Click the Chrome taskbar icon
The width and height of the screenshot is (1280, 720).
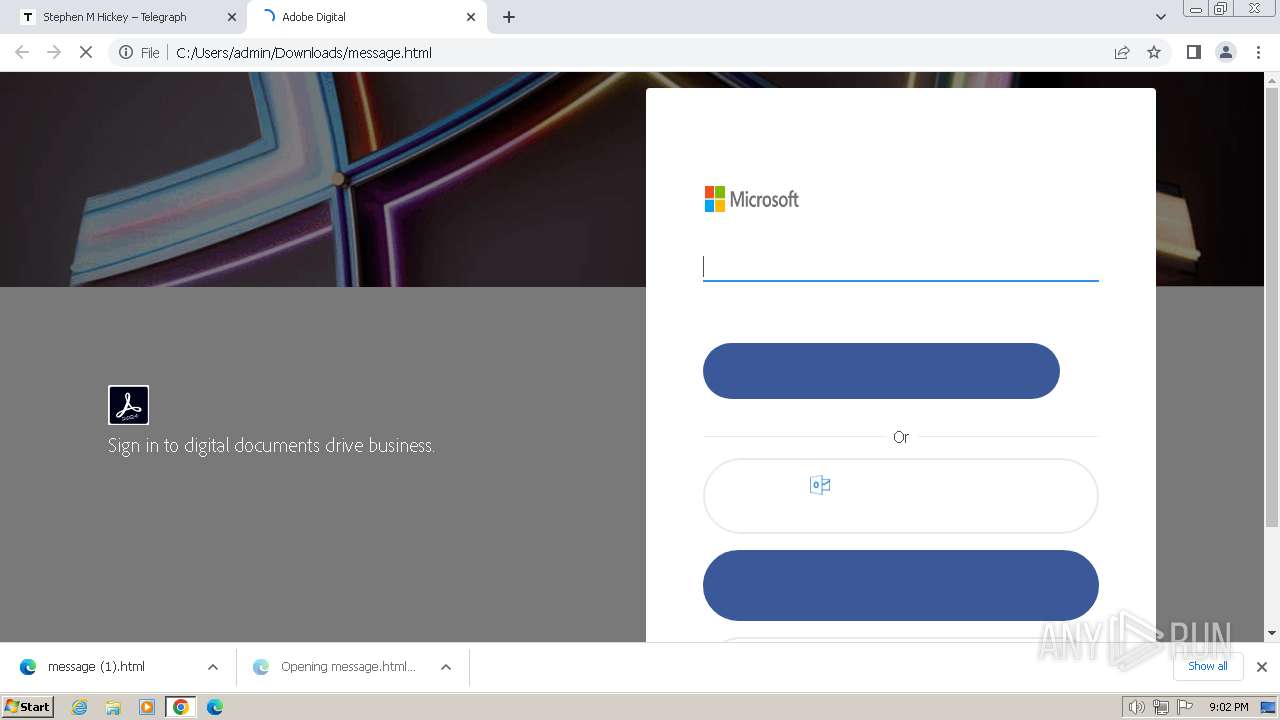tap(180, 707)
